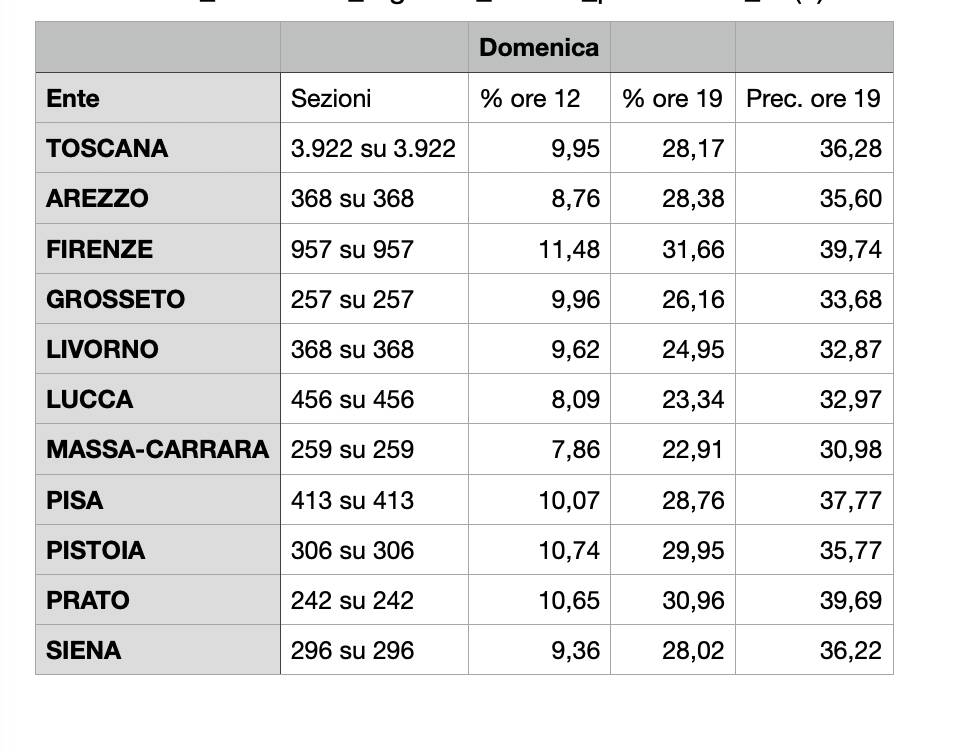Click the '% ore 19' column header
This screenshot has height=752, width=954.
pyautogui.click(x=672, y=98)
